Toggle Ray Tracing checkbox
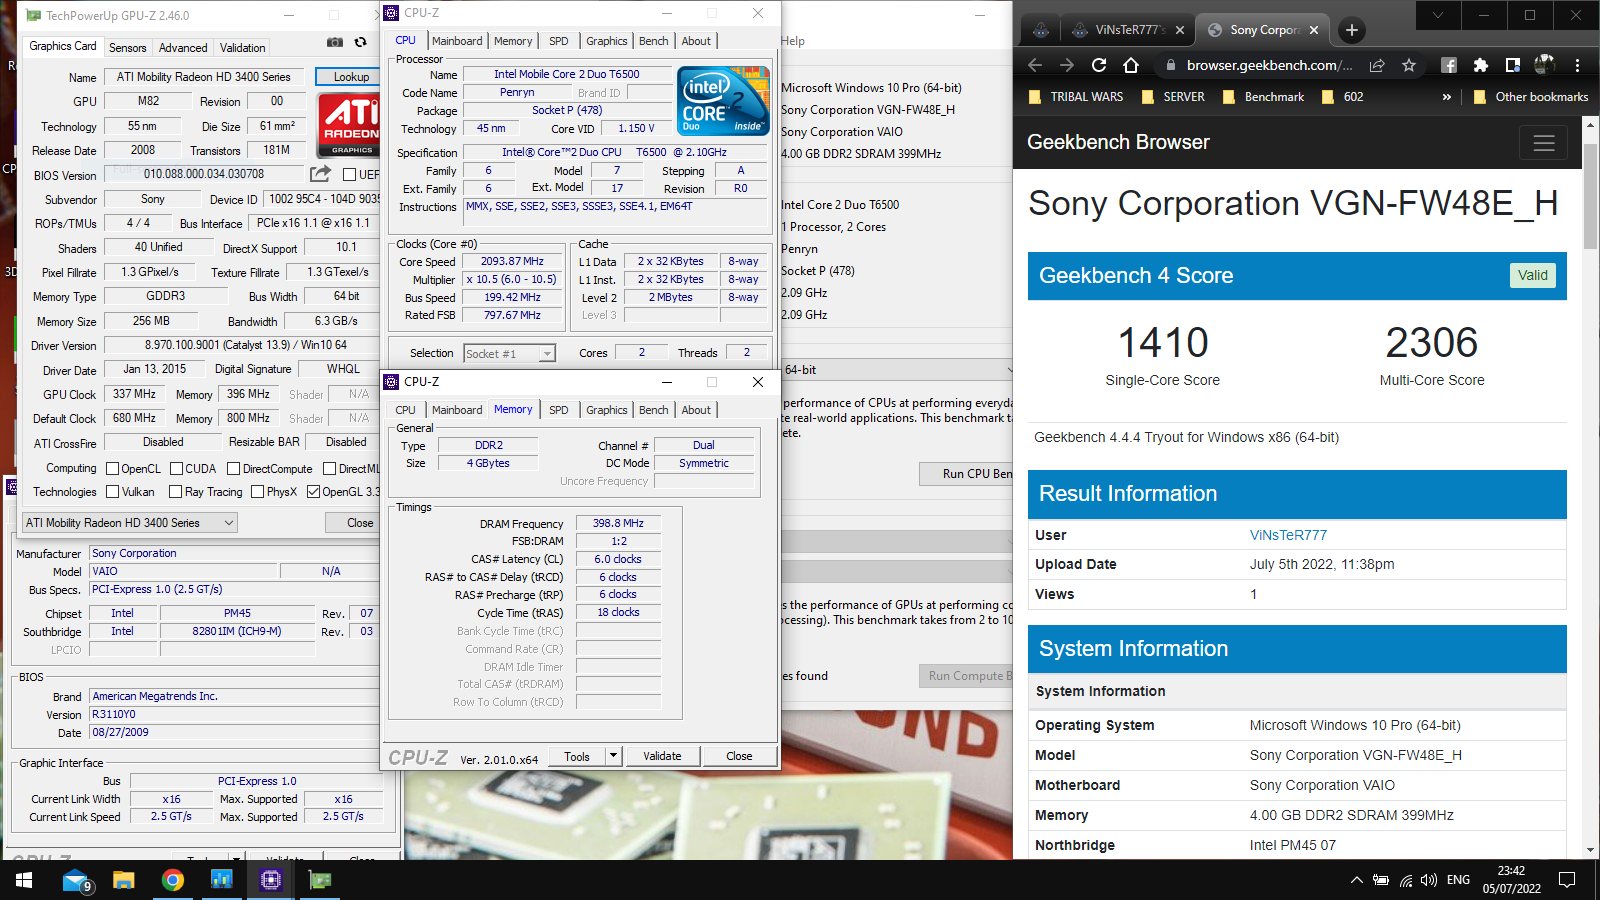The height and width of the screenshot is (900, 1600). [x=176, y=491]
